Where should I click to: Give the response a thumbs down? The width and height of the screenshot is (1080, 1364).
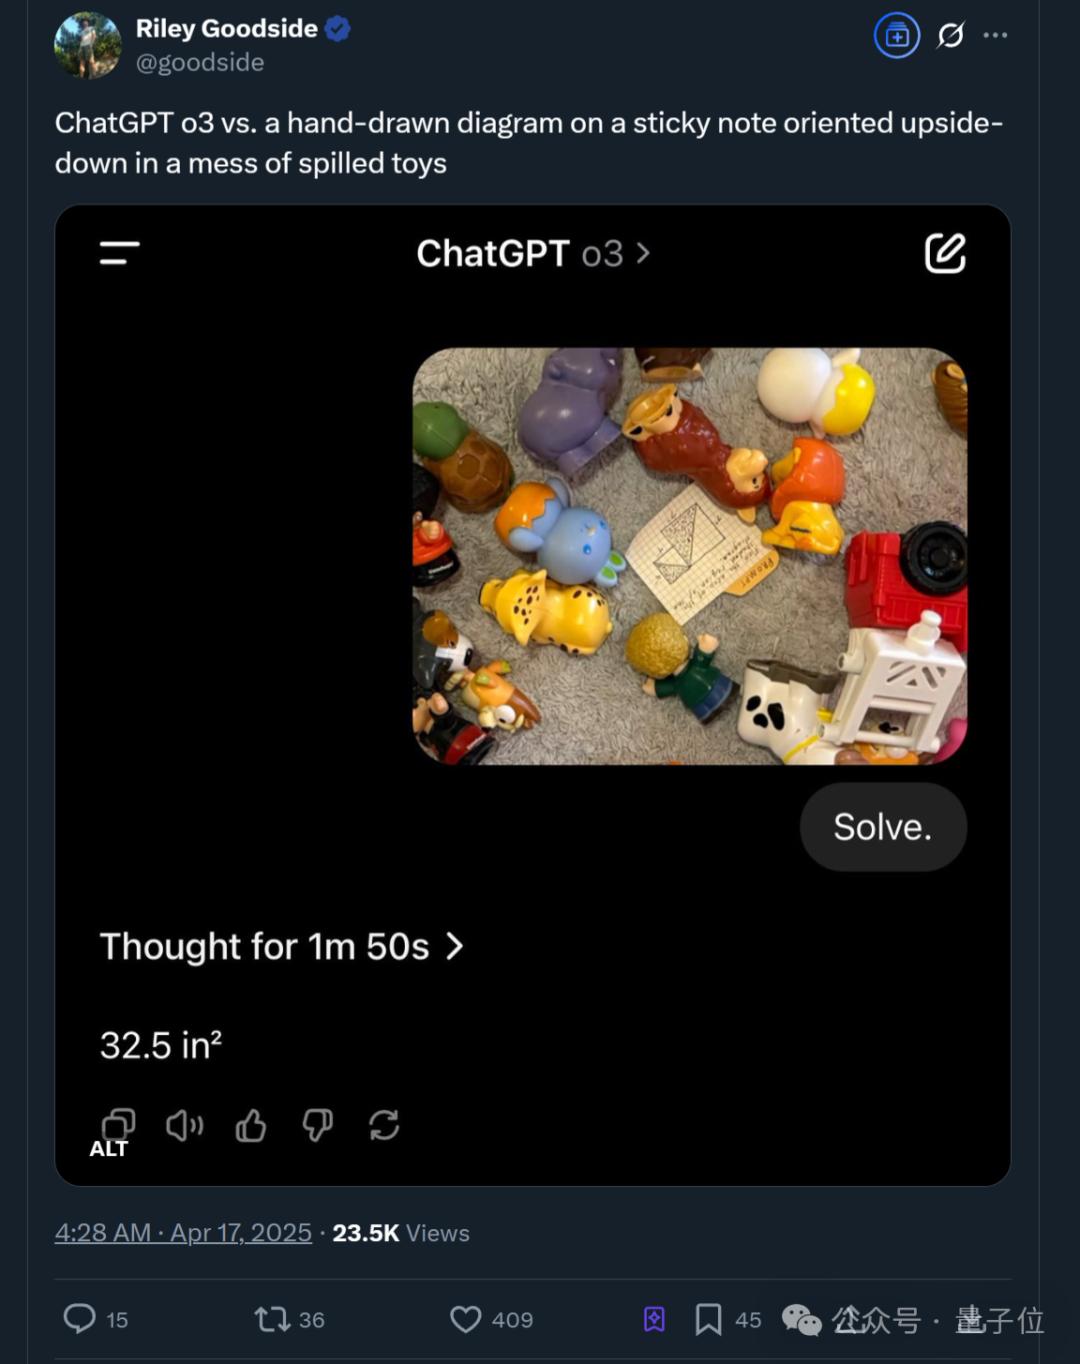coord(317,1125)
